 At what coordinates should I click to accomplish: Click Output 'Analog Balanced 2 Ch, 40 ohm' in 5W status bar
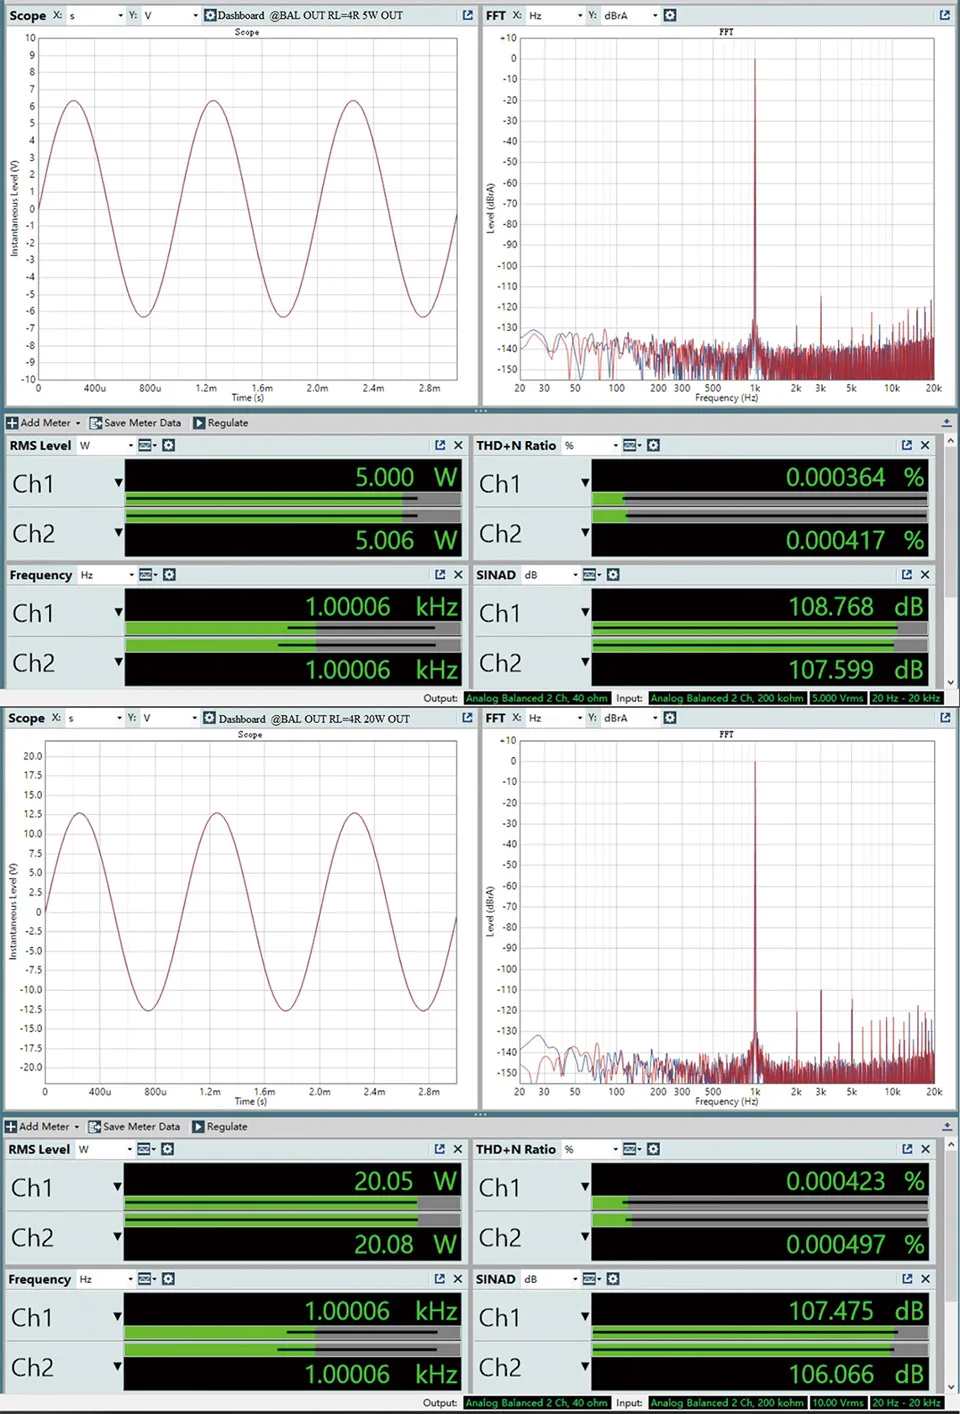537,698
